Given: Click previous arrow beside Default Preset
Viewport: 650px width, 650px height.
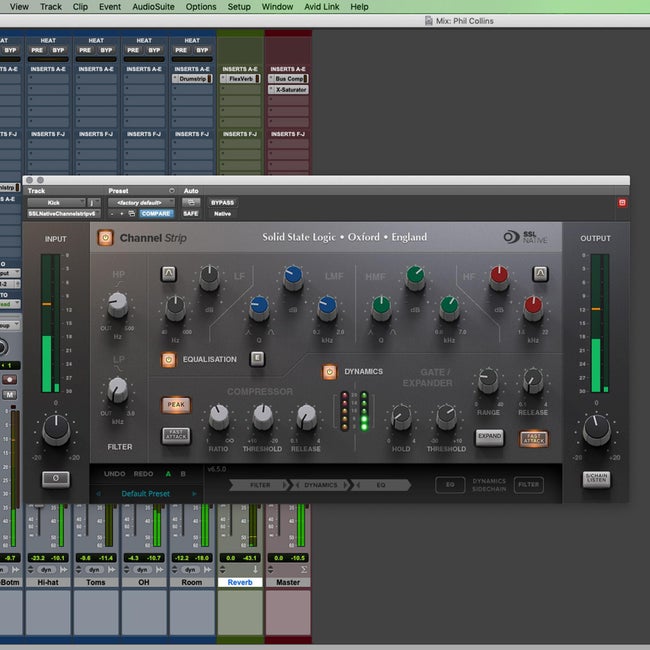Looking at the screenshot, I should 98,494.
